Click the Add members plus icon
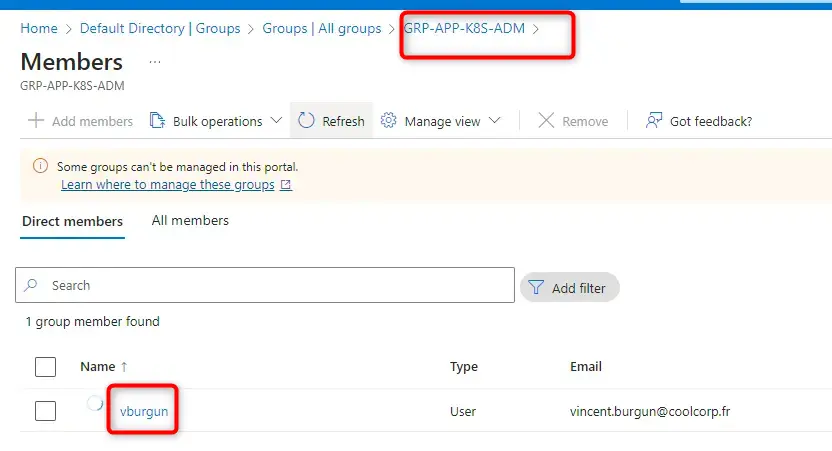Screen dimensions: 832x451 [x=36, y=120]
